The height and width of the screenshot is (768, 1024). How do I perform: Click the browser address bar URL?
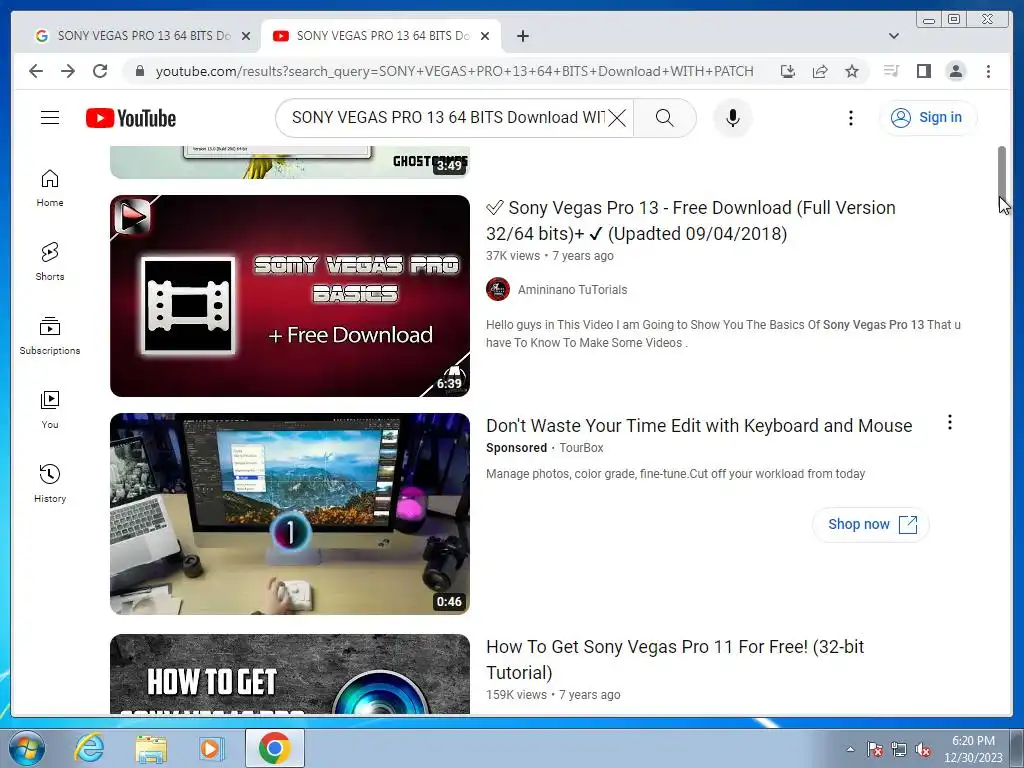(455, 71)
